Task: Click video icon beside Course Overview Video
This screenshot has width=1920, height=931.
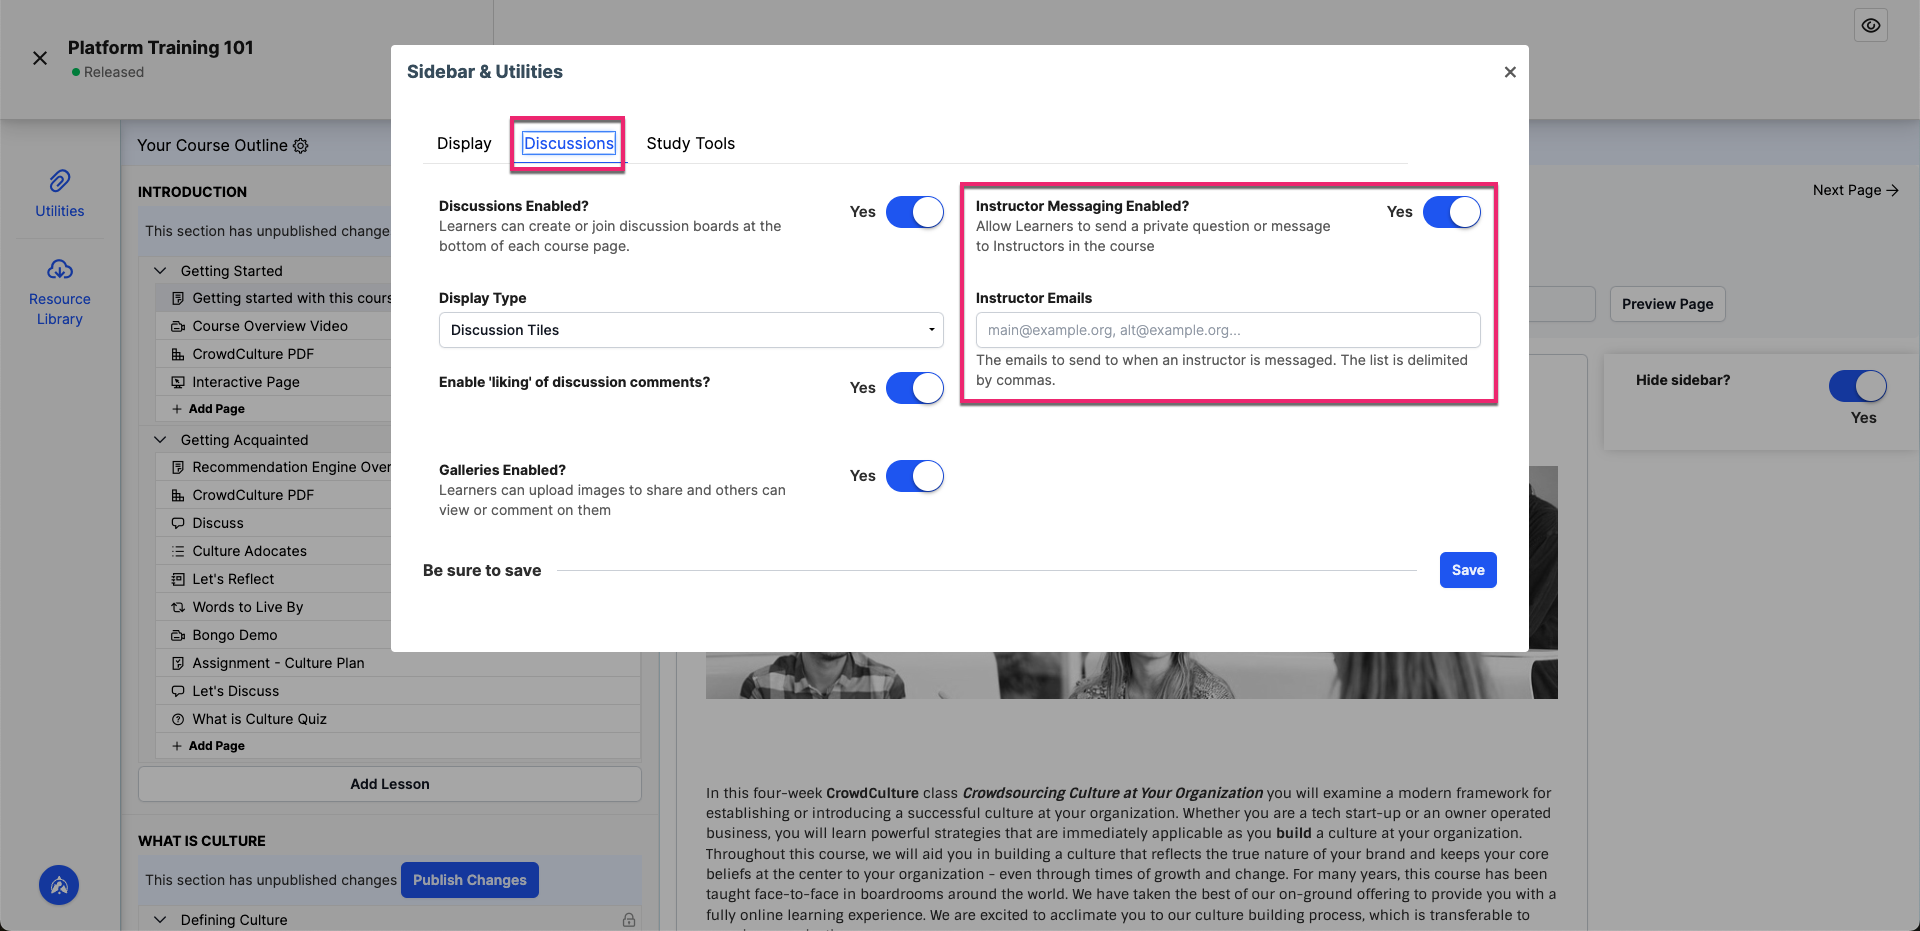Action: click(178, 326)
